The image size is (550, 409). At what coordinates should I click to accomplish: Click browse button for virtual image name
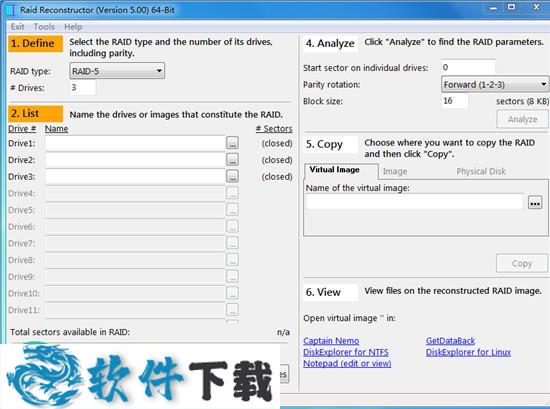coord(535,202)
